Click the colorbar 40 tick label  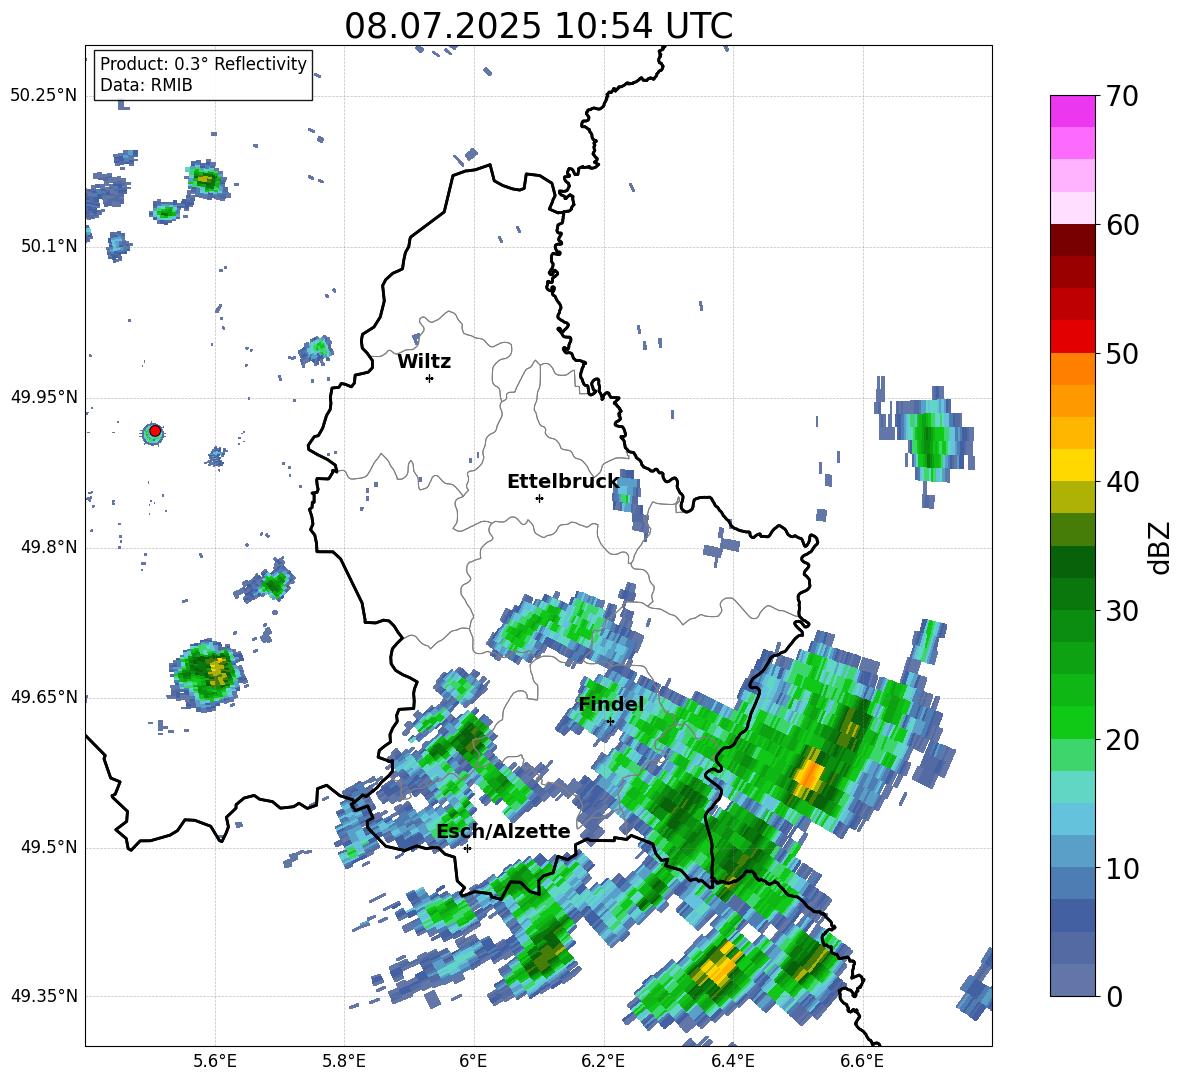click(x=1122, y=482)
